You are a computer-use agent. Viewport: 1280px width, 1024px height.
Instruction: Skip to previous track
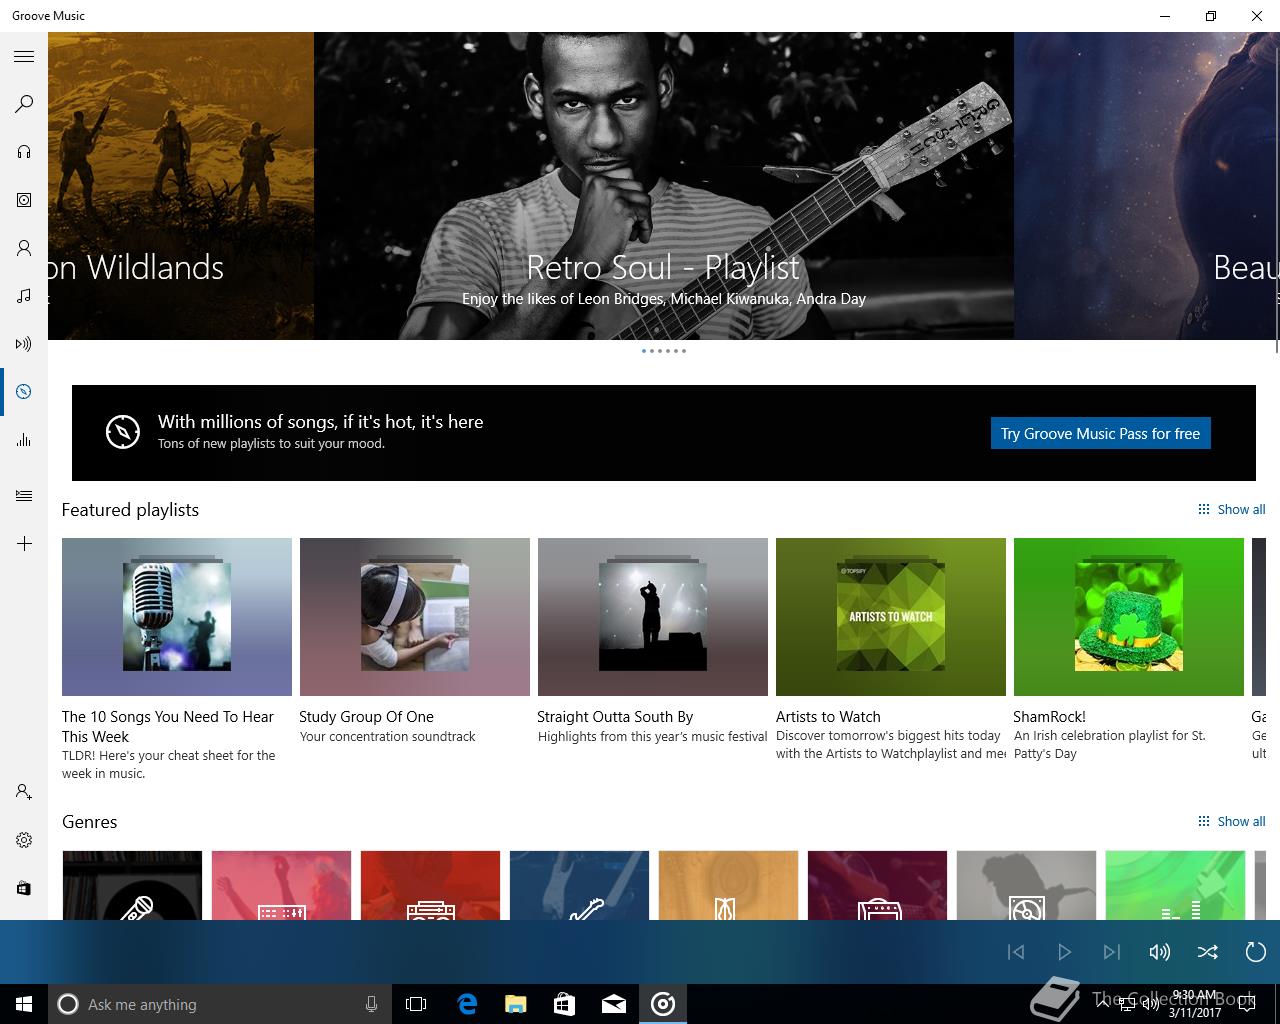[1016, 952]
